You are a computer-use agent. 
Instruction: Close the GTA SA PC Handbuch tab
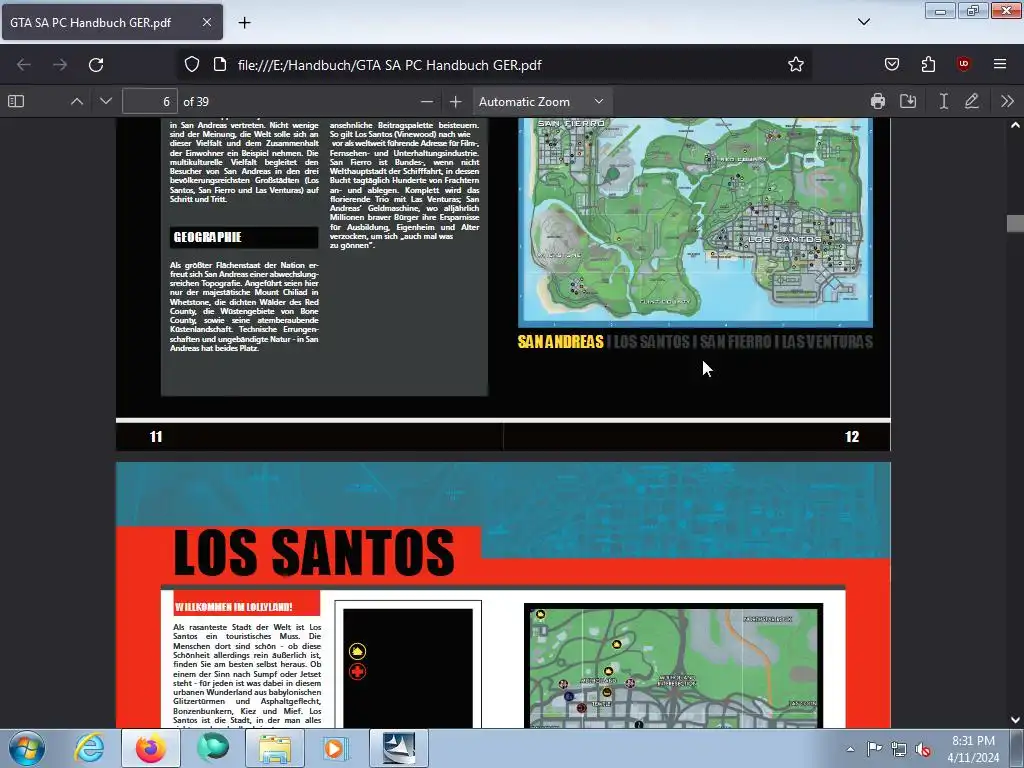(x=206, y=22)
